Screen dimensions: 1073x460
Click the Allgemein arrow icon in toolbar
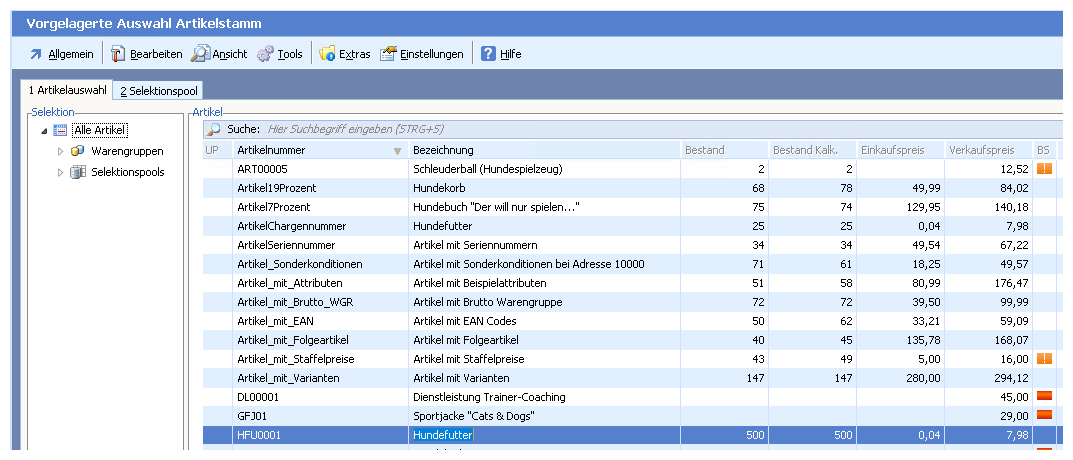click(x=36, y=54)
